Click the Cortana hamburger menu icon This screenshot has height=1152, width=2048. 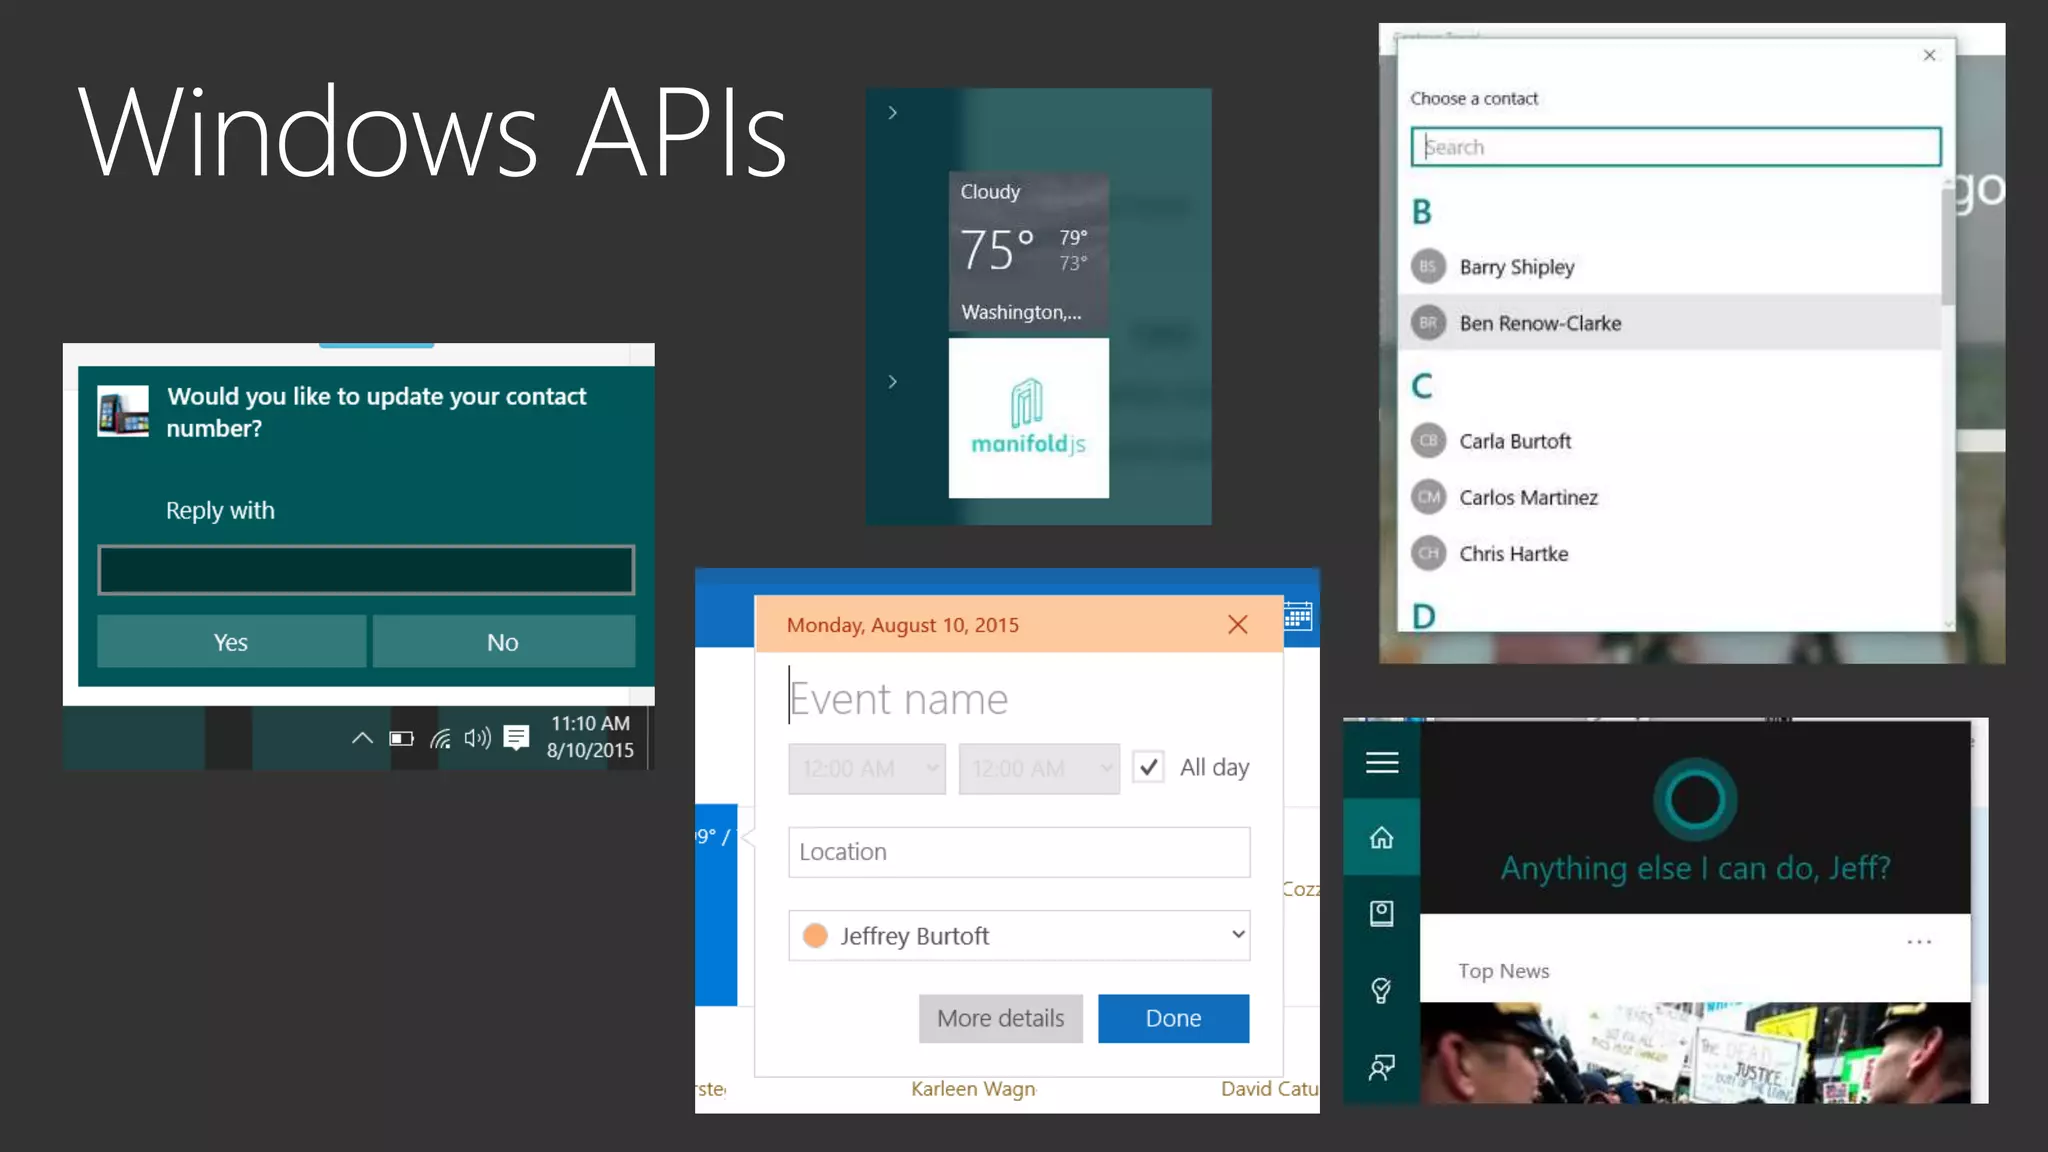tap(1382, 763)
